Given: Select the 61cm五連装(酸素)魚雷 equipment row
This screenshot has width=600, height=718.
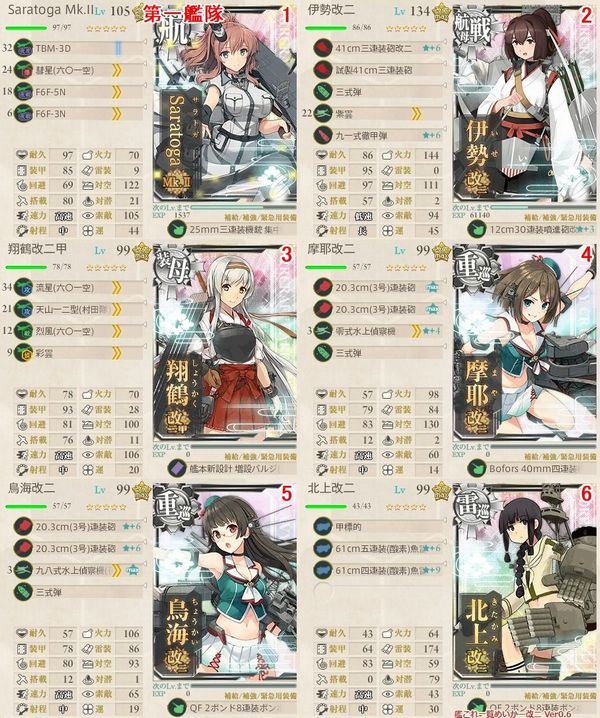Looking at the screenshot, I should (380, 548).
